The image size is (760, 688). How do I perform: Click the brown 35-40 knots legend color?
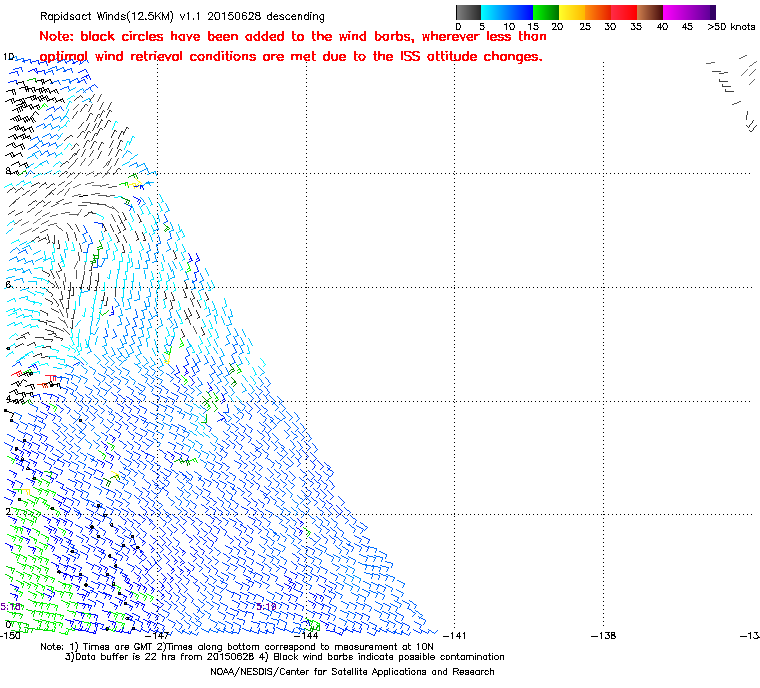pos(650,12)
